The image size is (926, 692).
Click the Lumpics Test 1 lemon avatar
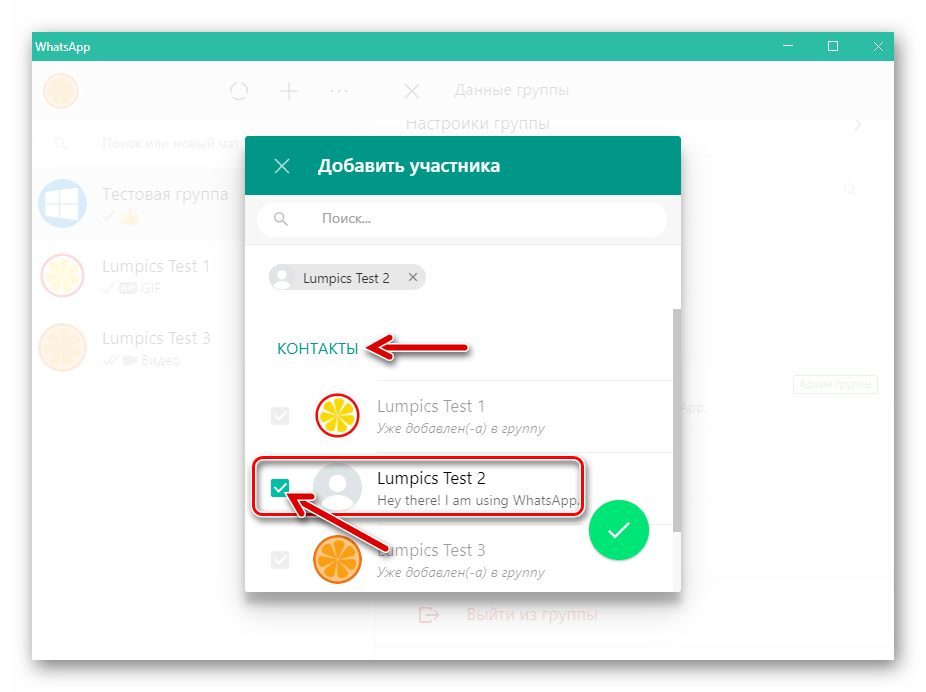[x=337, y=416]
